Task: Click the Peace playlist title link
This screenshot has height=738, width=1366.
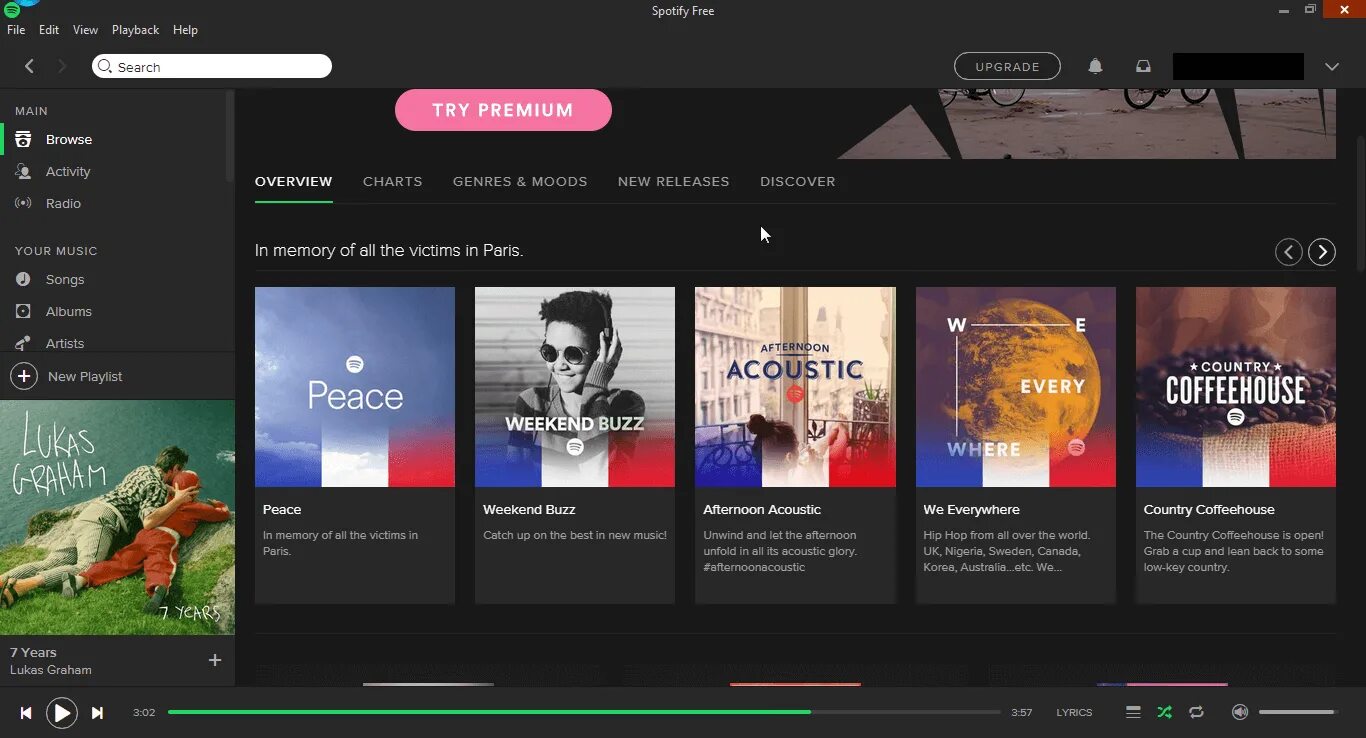Action: tap(282, 510)
